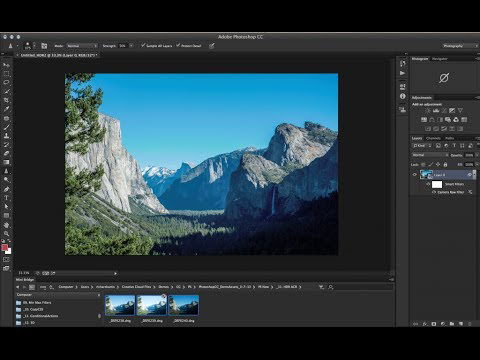Image resolution: width=480 pixels, height=360 pixels.
Task: Select the Lasso tool
Action: (x=6, y=82)
